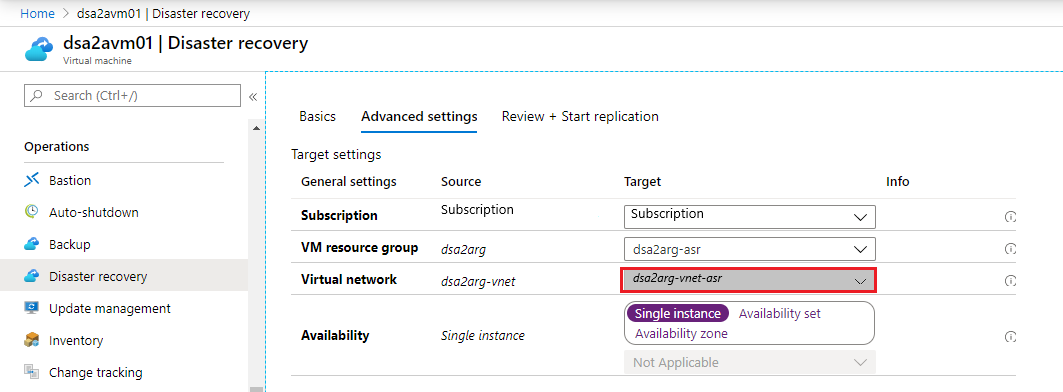Click the General settings column header
Screen dimensions: 1063x392
[x=348, y=181]
